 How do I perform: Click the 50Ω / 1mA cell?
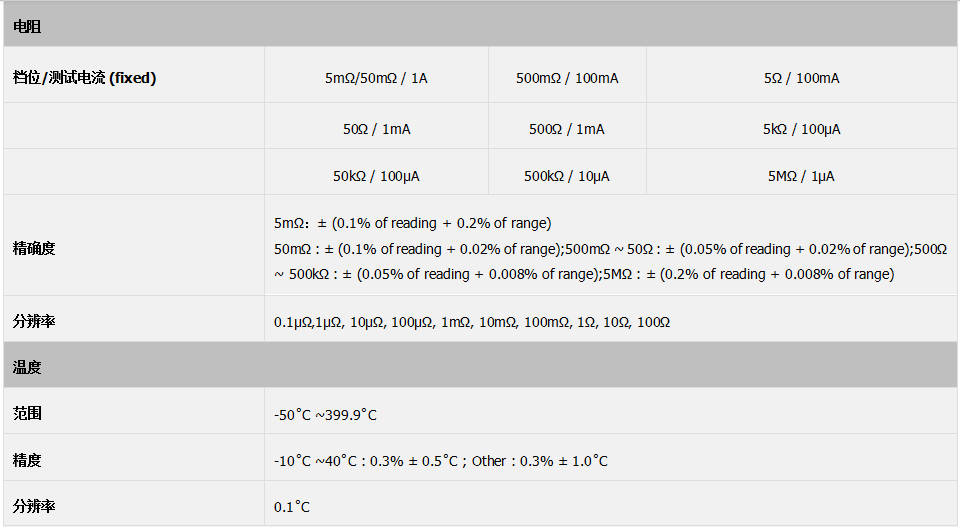pos(377,129)
